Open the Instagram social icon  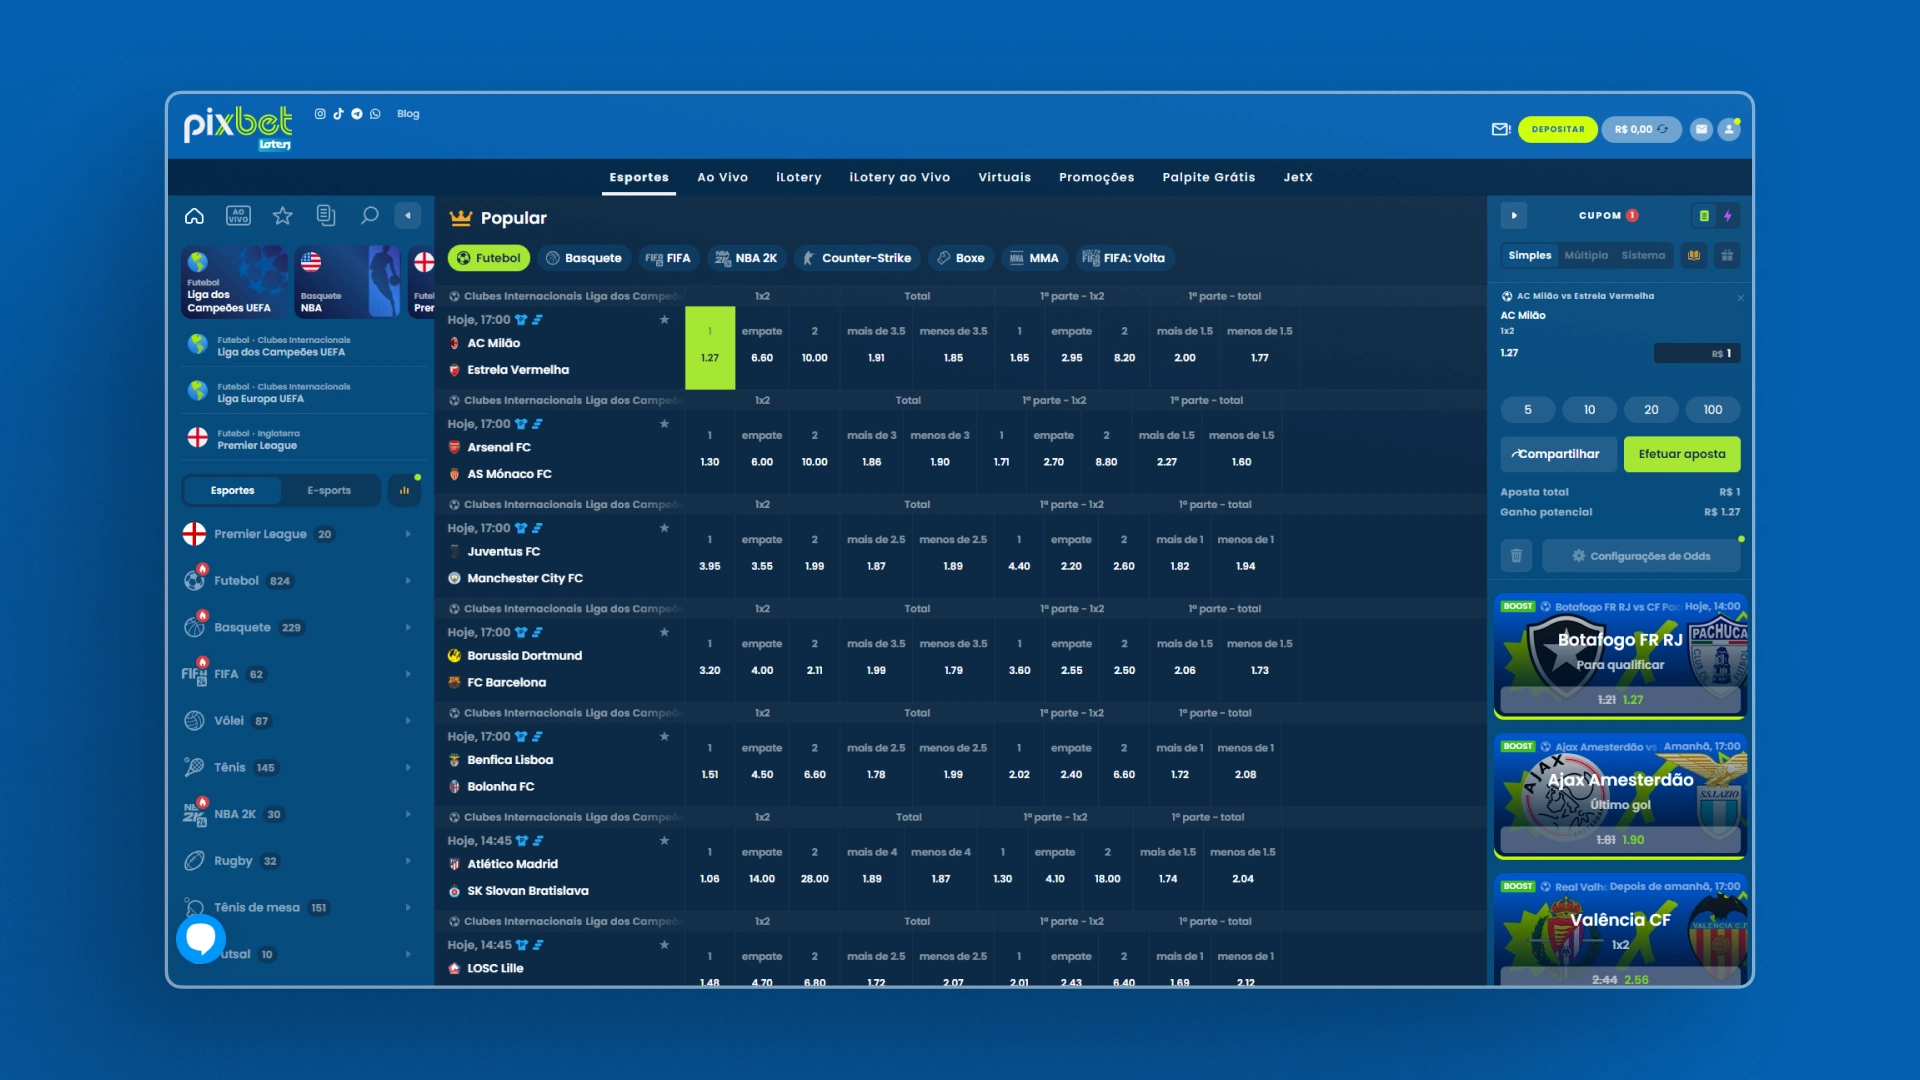click(x=320, y=114)
